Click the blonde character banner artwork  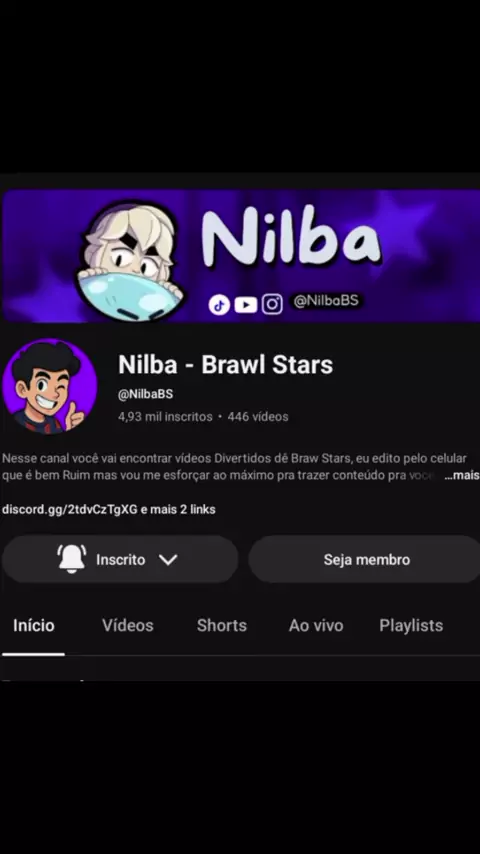pos(131,261)
